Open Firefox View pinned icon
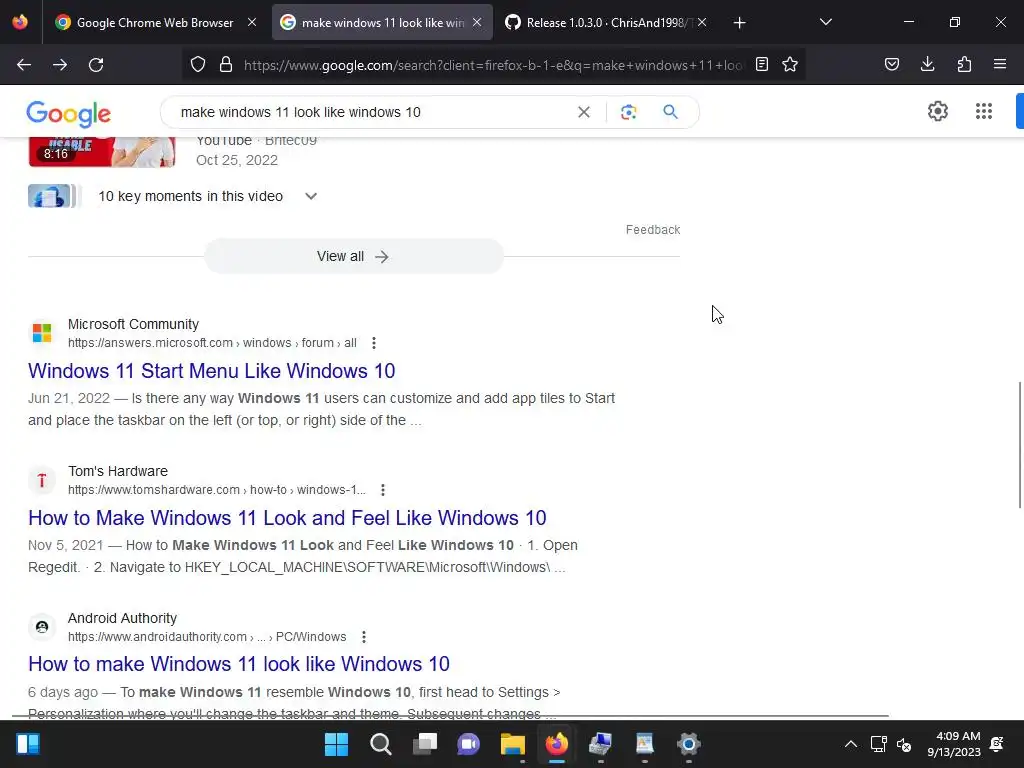Viewport: 1024px width, 768px height. (20, 22)
